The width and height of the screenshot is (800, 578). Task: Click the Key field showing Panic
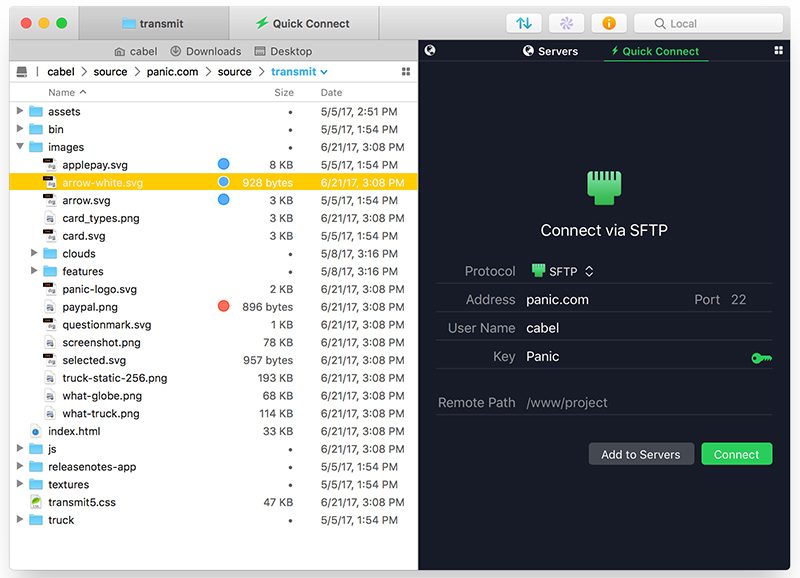[x=635, y=356]
